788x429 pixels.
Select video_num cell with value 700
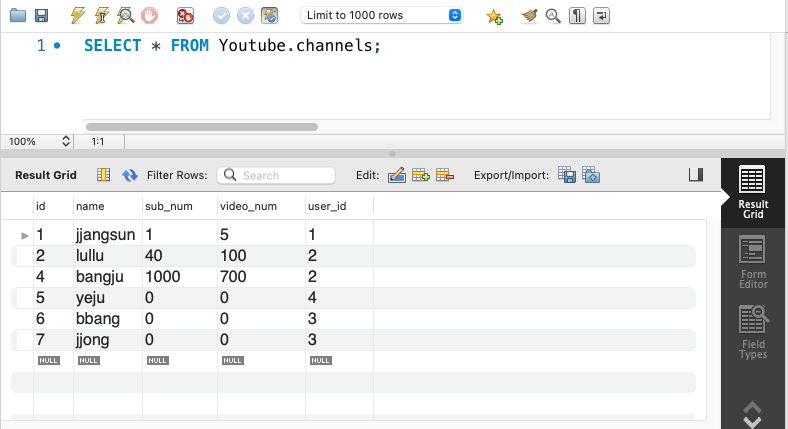pos(261,277)
